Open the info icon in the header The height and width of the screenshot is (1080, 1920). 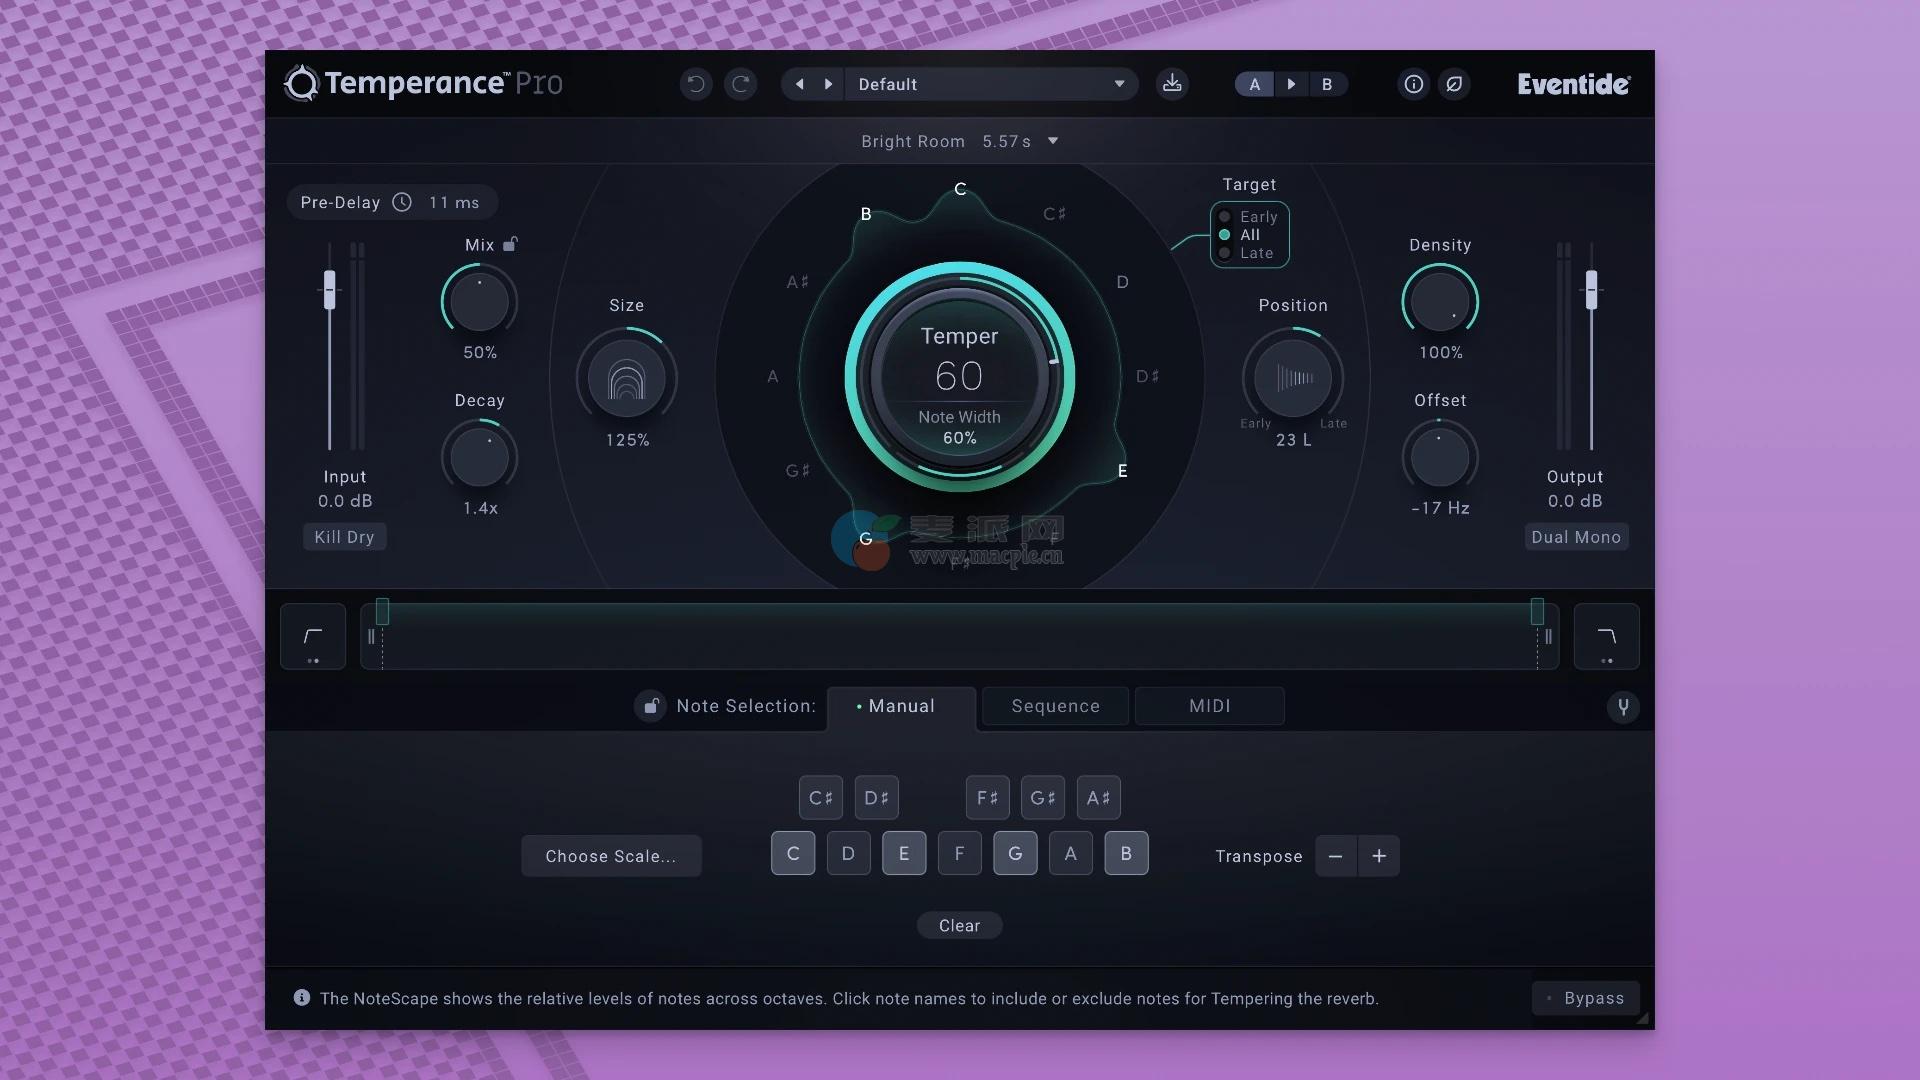[1413, 84]
